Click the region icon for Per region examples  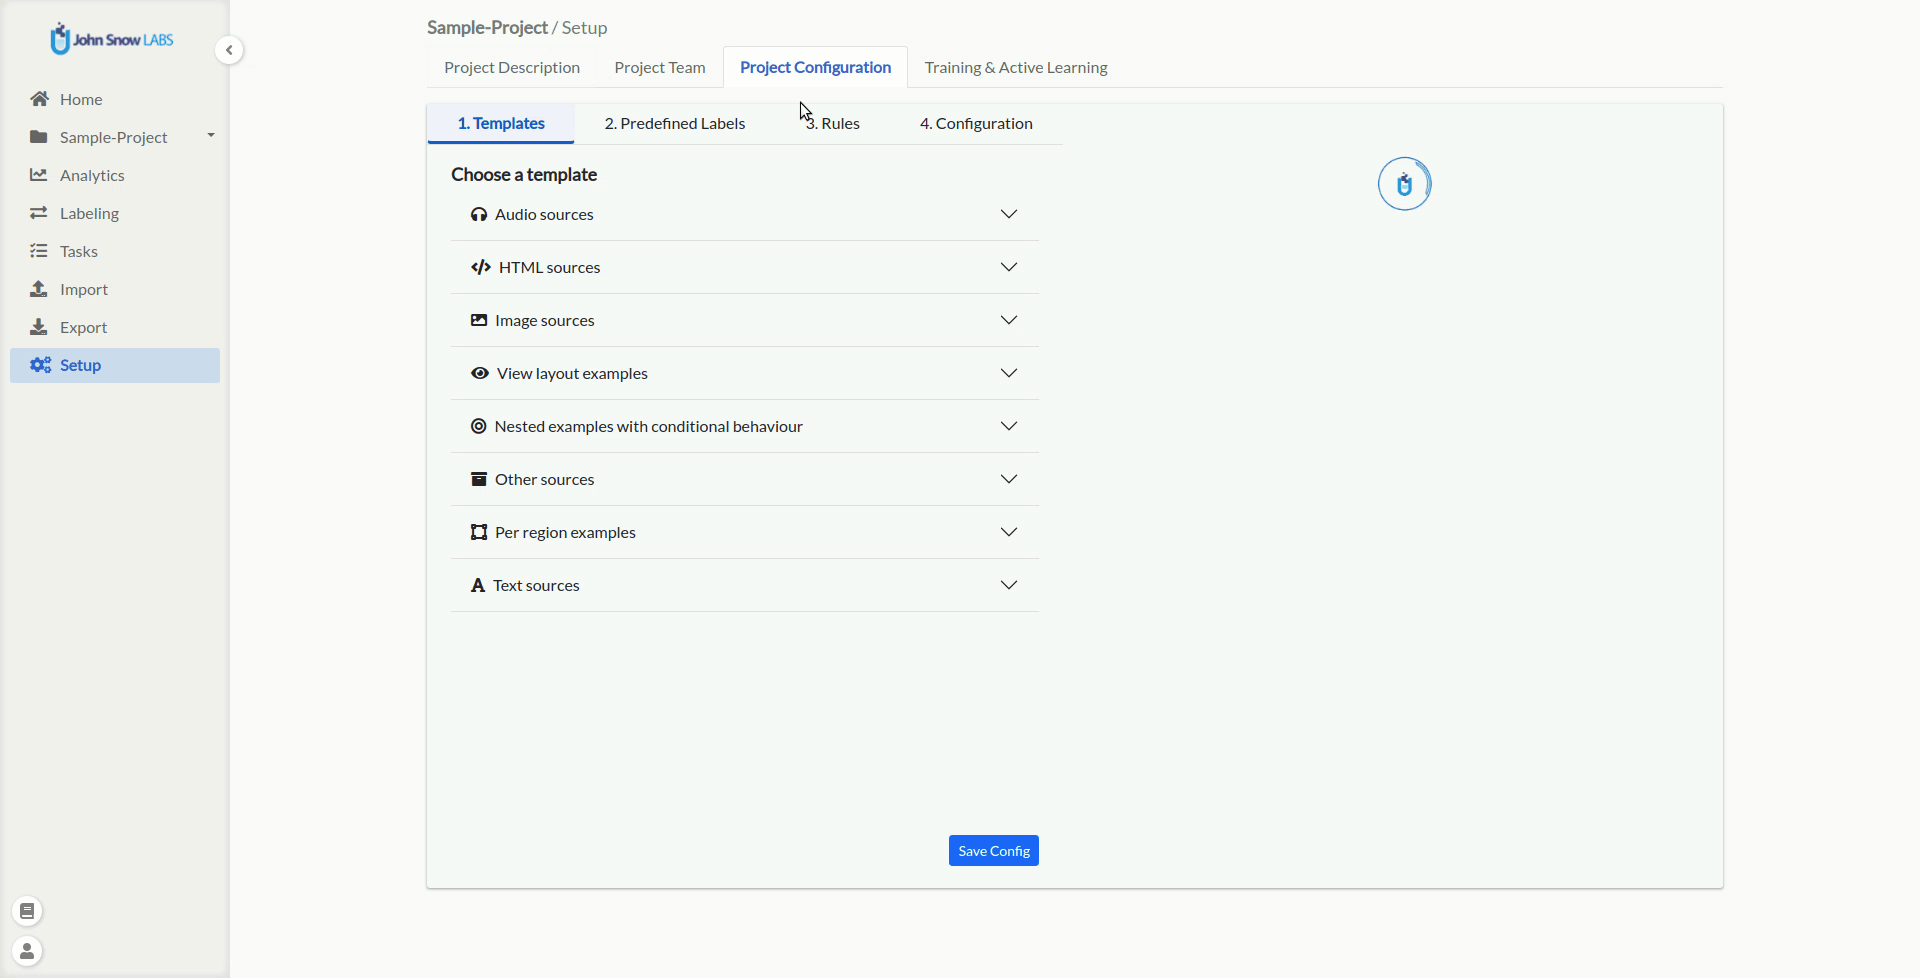click(x=479, y=532)
